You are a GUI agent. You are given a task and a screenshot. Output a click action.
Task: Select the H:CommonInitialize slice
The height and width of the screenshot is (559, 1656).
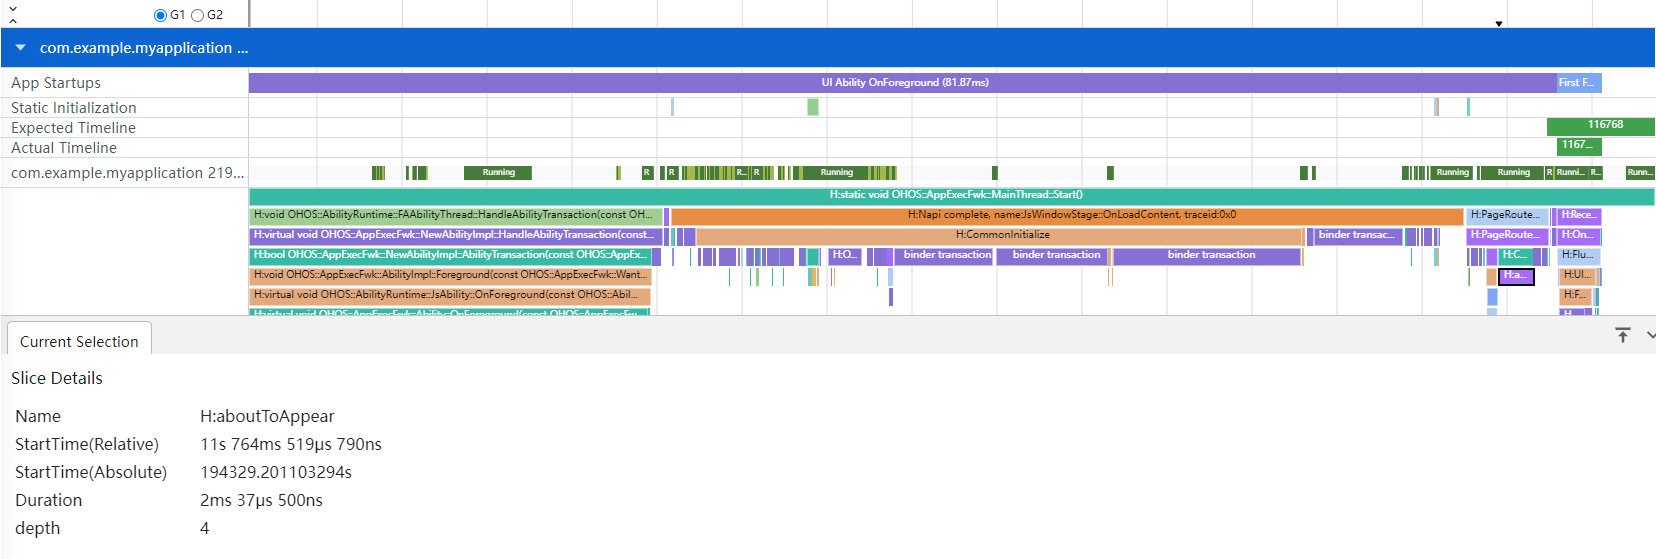point(1002,235)
